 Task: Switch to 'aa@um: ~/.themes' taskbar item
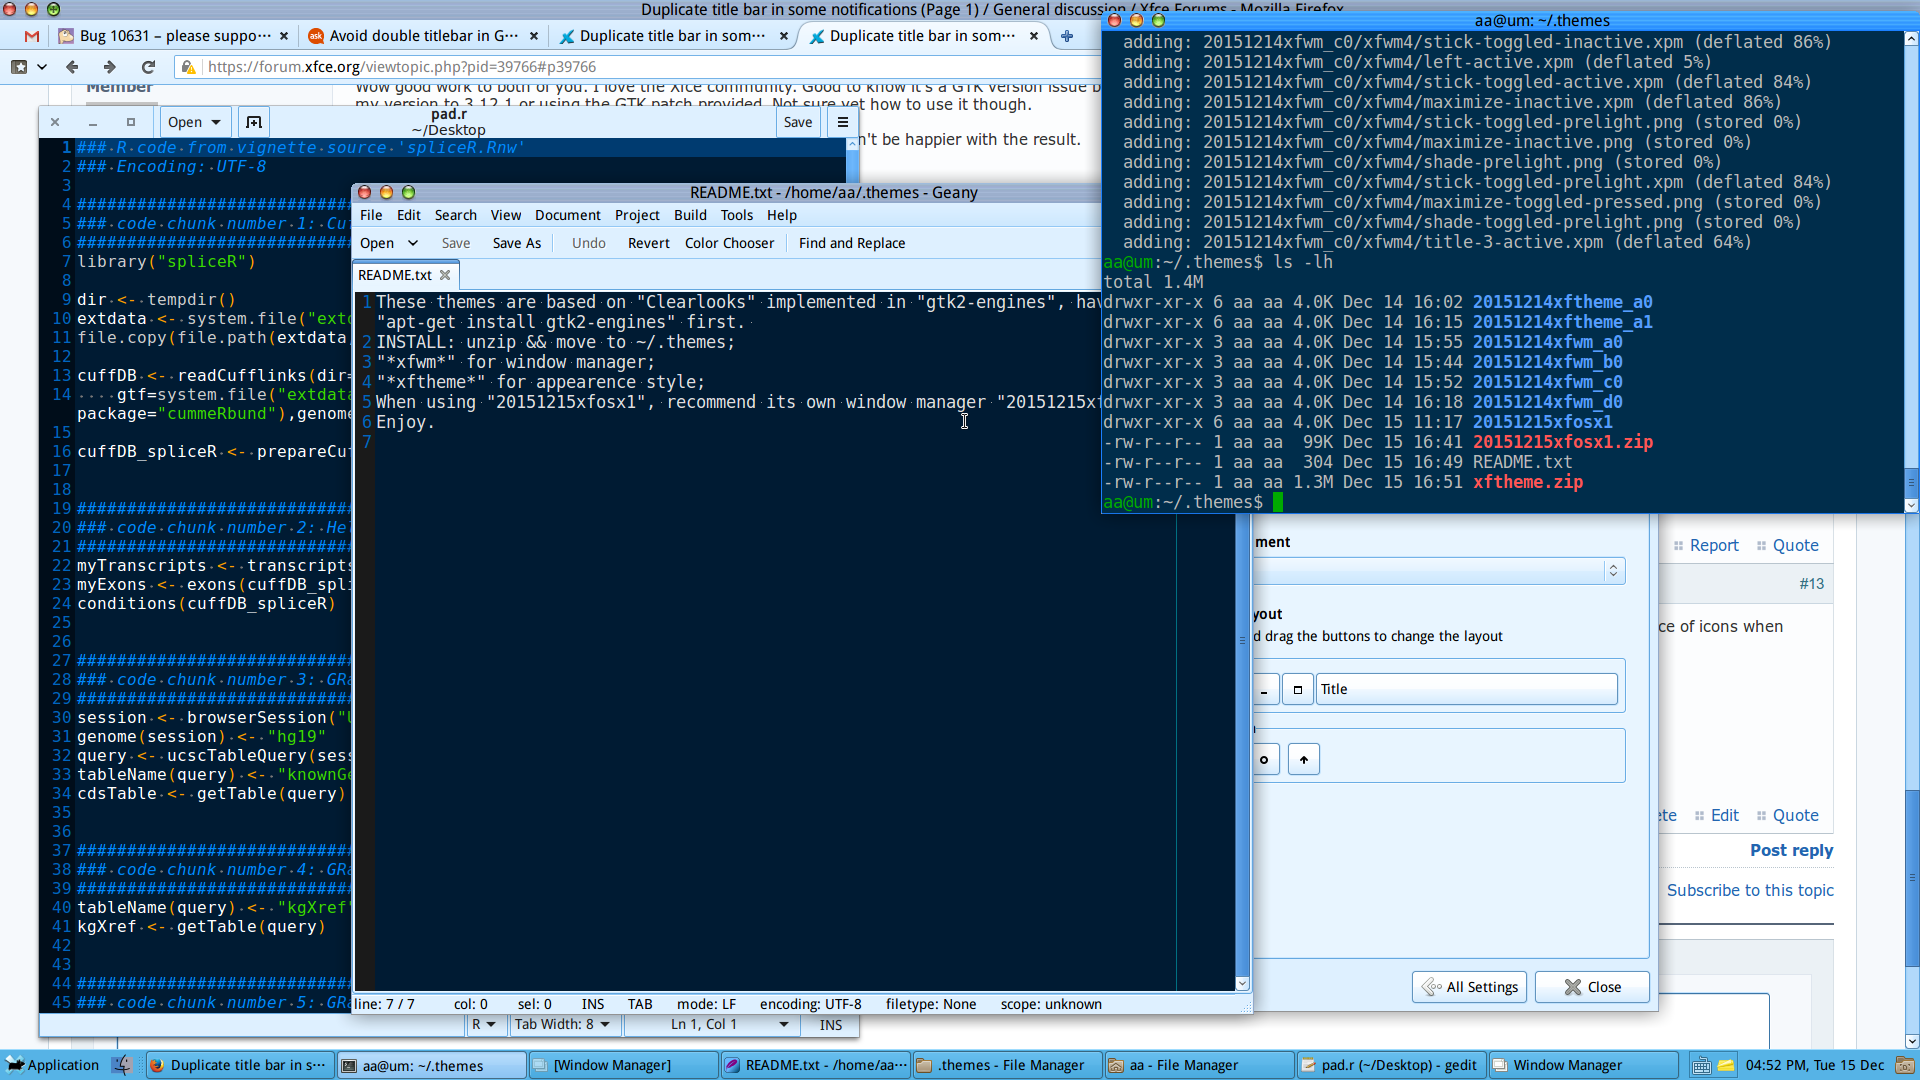[432, 1065]
